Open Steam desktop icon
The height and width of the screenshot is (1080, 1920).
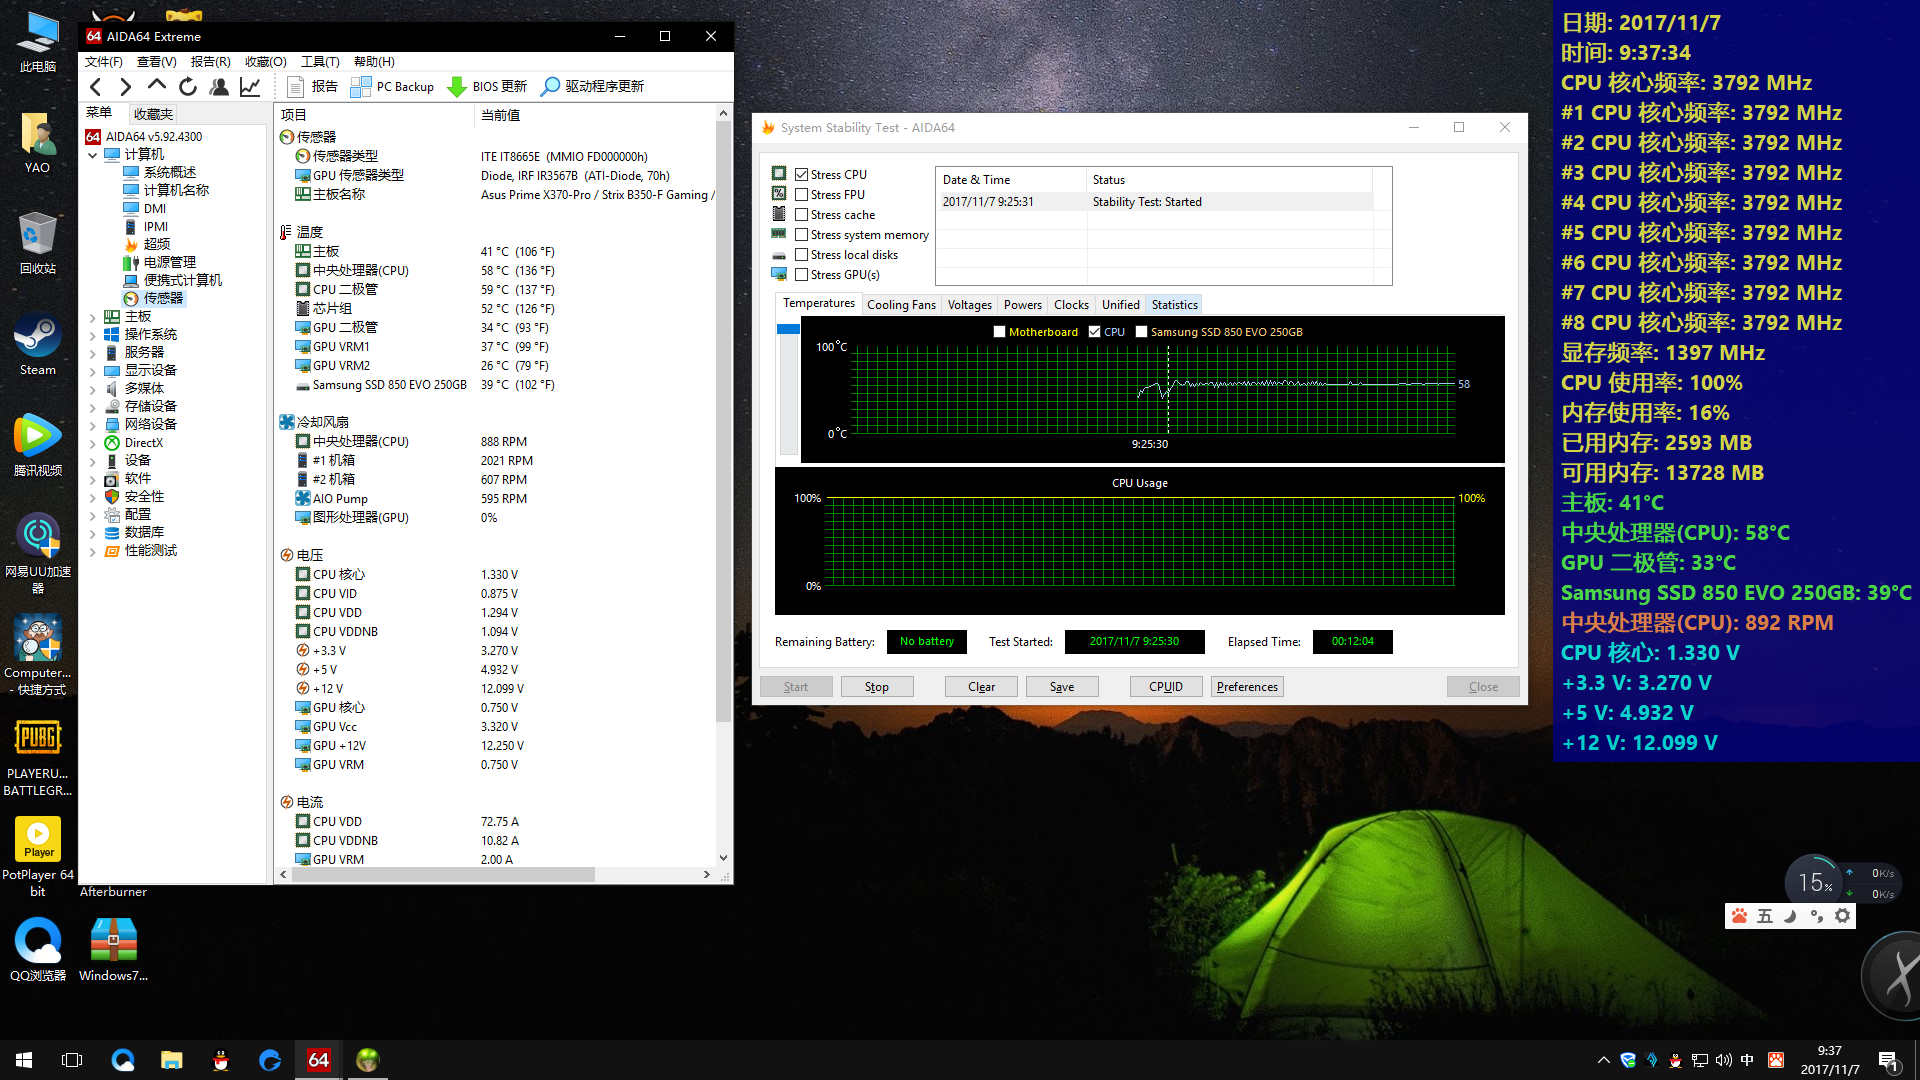[38, 346]
